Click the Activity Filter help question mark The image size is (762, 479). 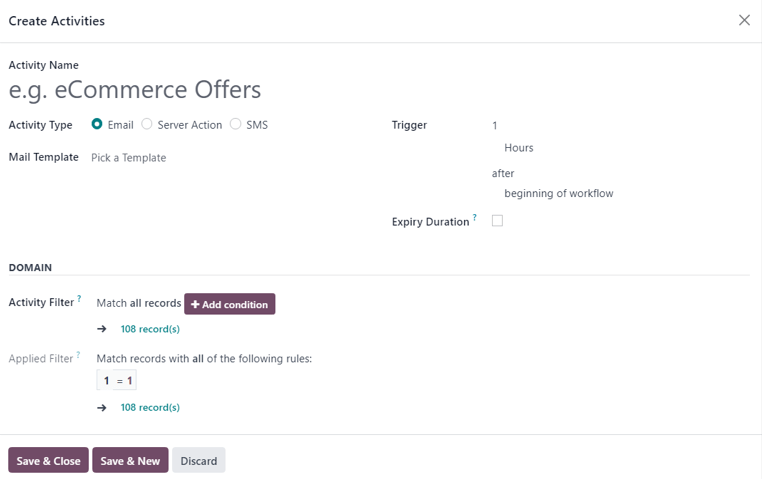click(79, 298)
